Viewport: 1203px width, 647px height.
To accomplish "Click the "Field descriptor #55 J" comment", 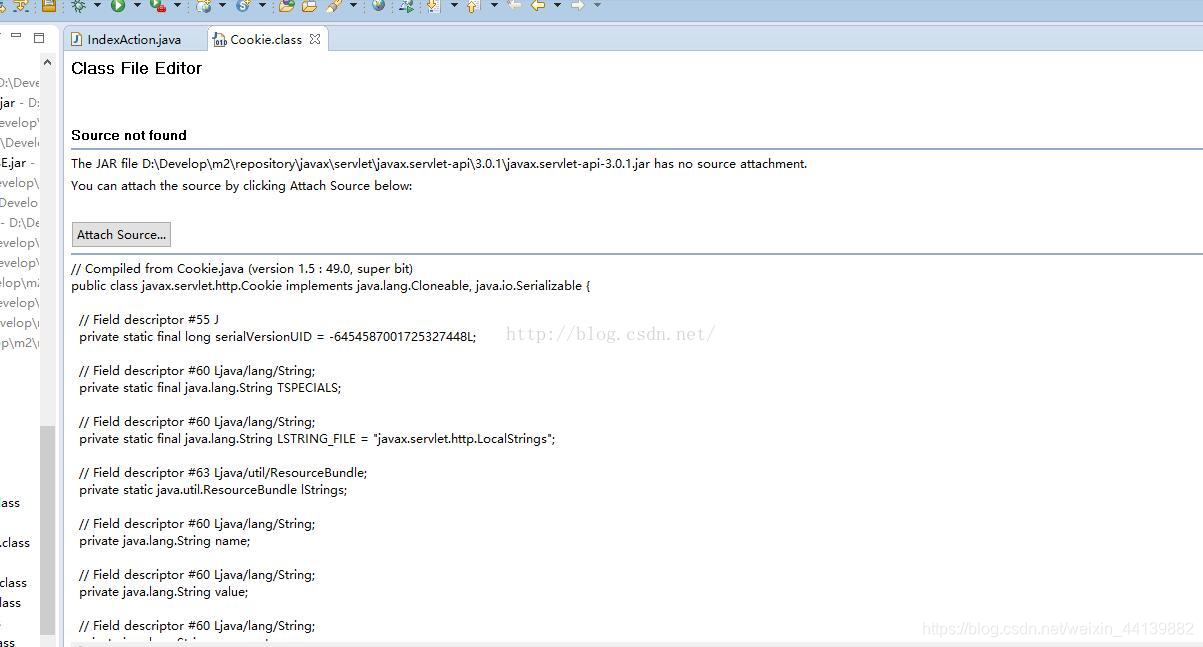I will click(149, 319).
